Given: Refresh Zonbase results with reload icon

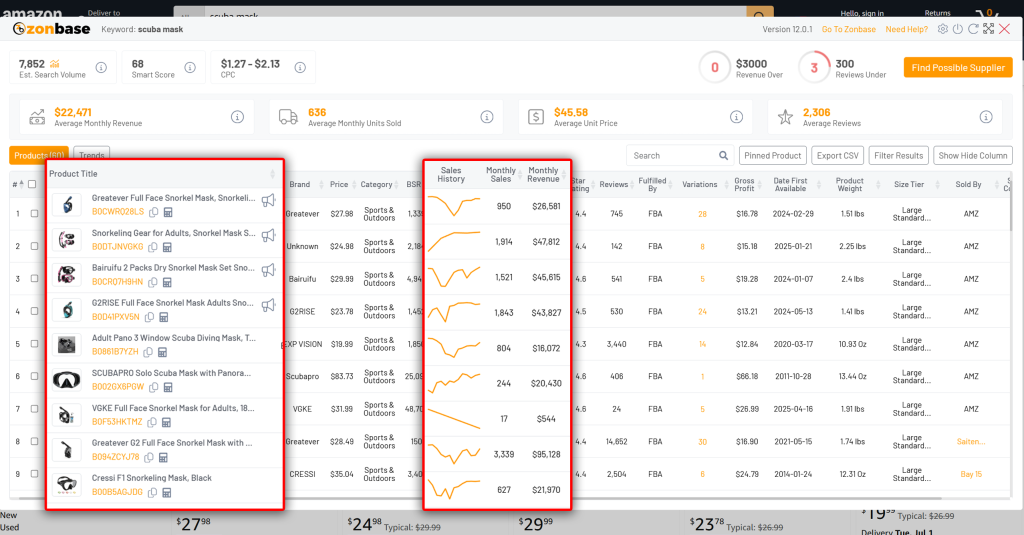Looking at the screenshot, I should coord(973,29).
